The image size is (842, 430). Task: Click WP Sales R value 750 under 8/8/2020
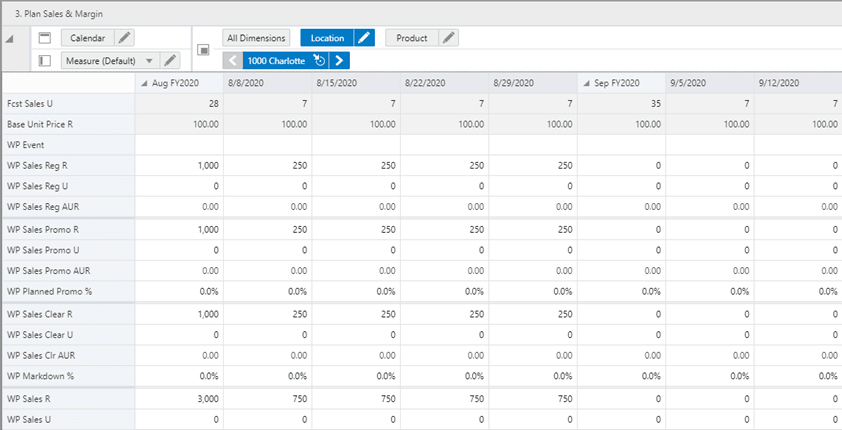[x=267, y=399]
